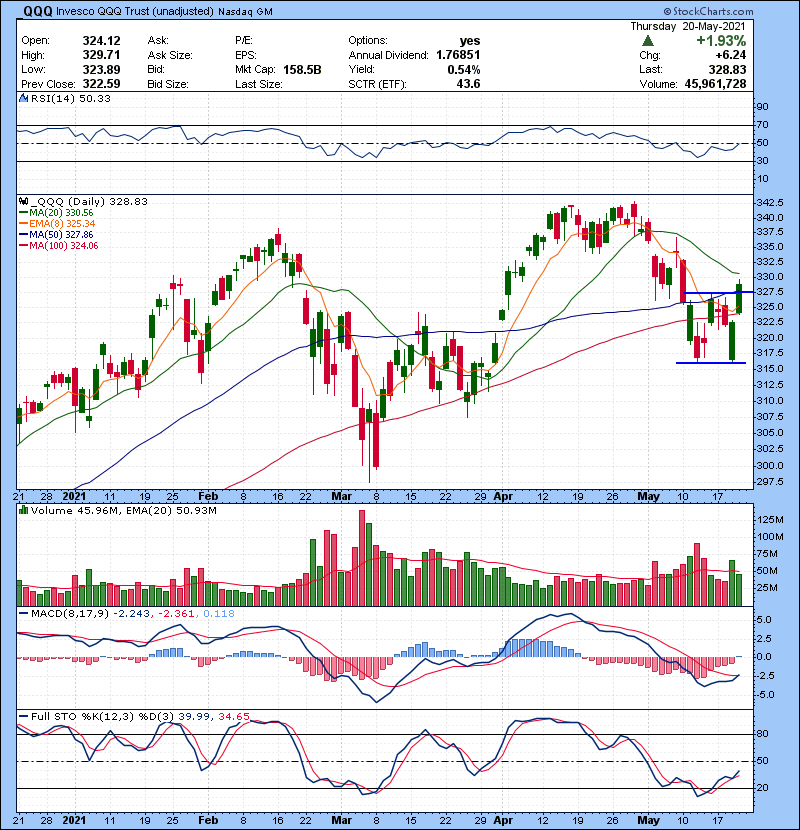The width and height of the screenshot is (800, 830).
Task: Click the line marker before MACD(8,17,9)
Action: 23,614
